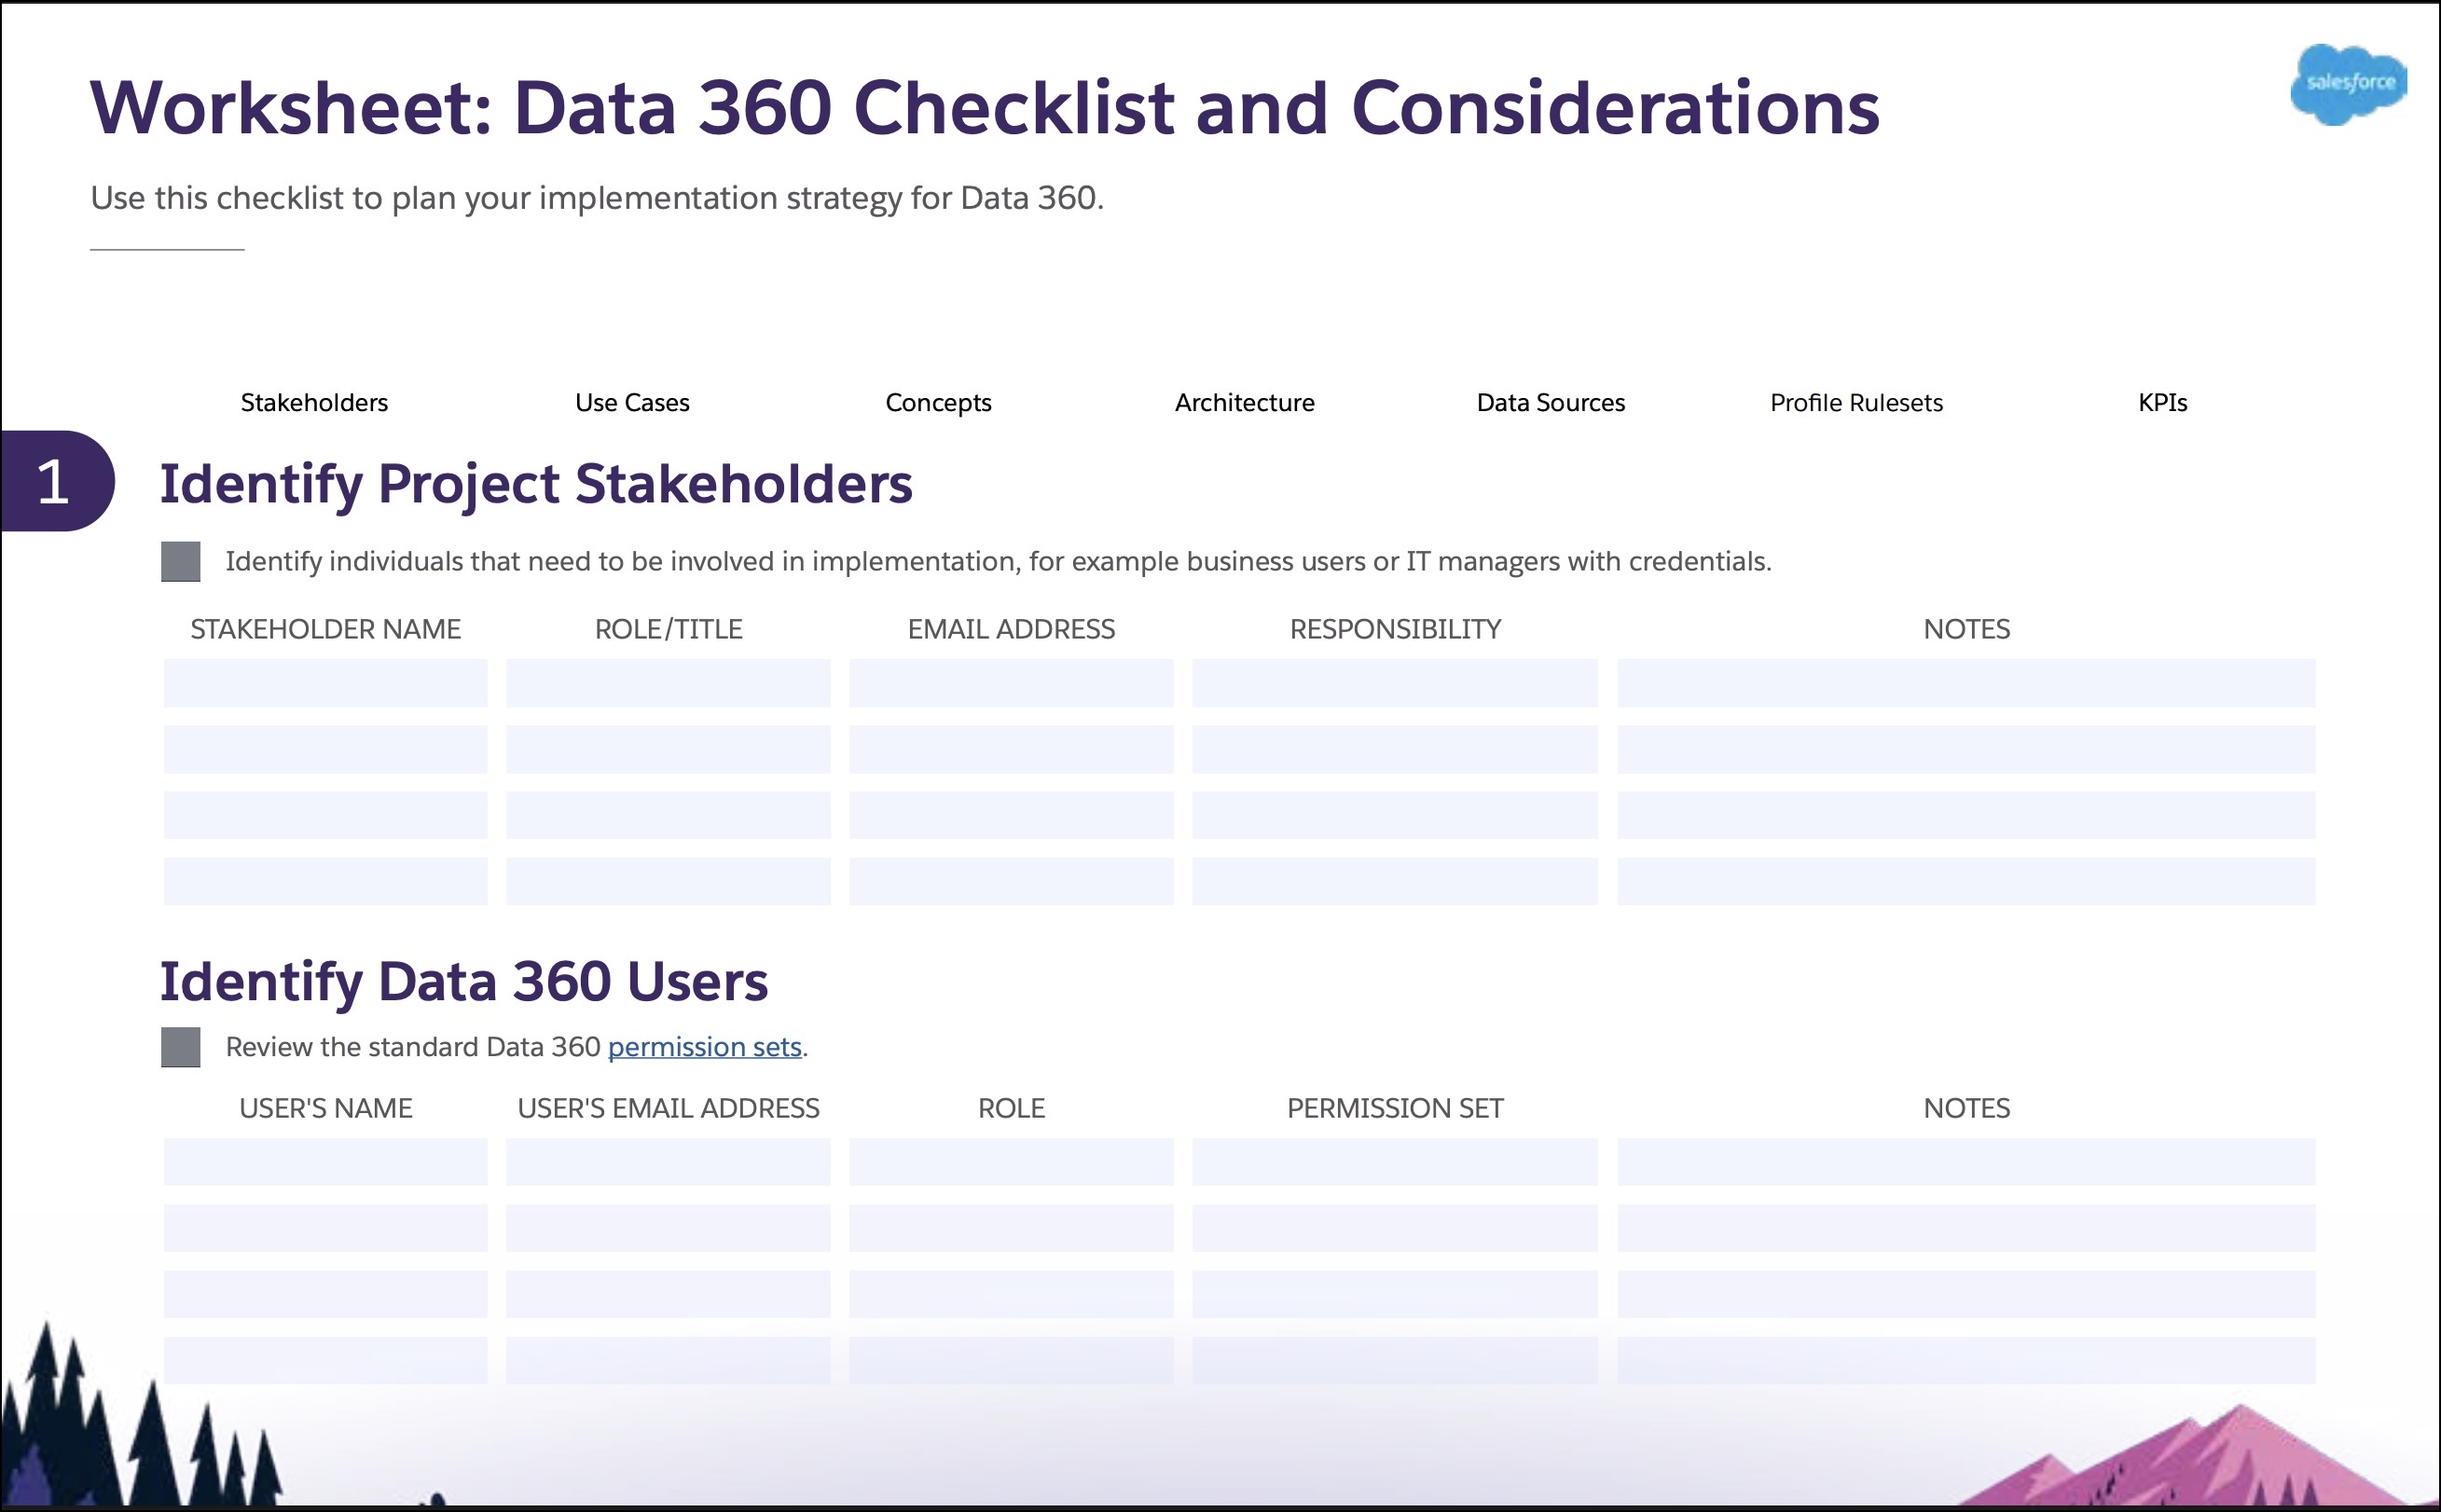Click the Identify Project Stakeholders heading
2441x1512 pixels.
[536, 485]
